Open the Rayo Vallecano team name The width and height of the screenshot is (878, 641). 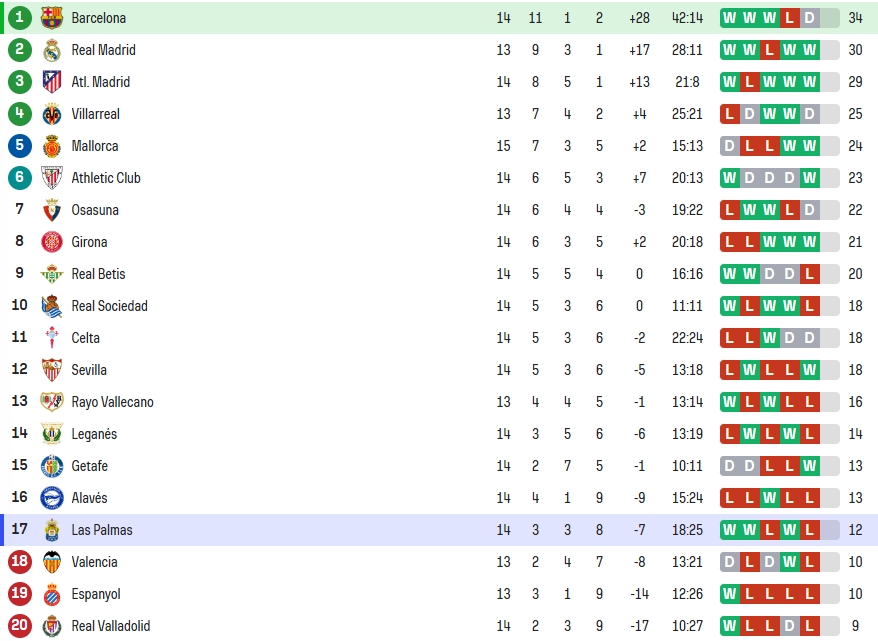pos(112,402)
